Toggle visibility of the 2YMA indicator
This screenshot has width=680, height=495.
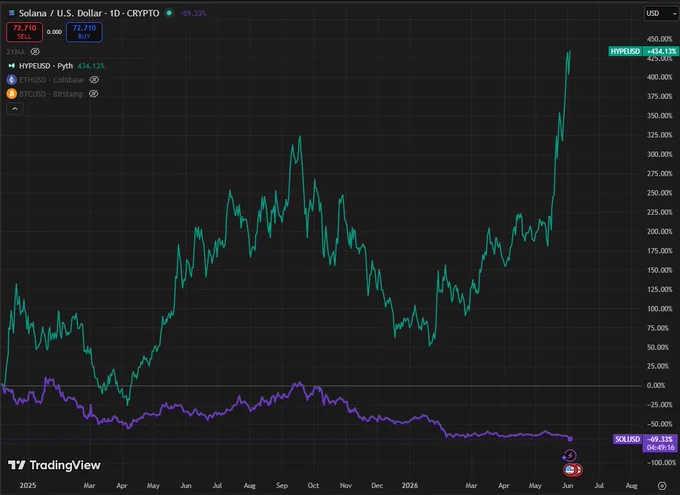[x=35, y=52]
